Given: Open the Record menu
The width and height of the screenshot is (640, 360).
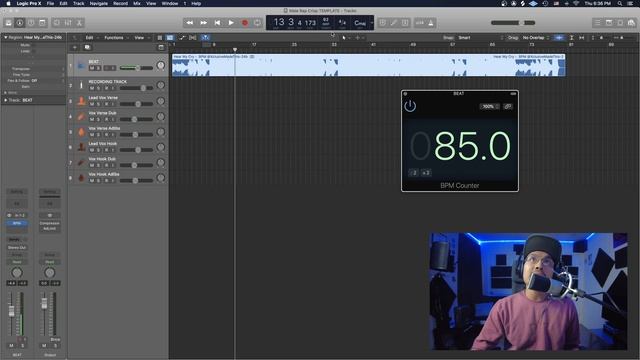Looking at the screenshot, I should [120, 3].
